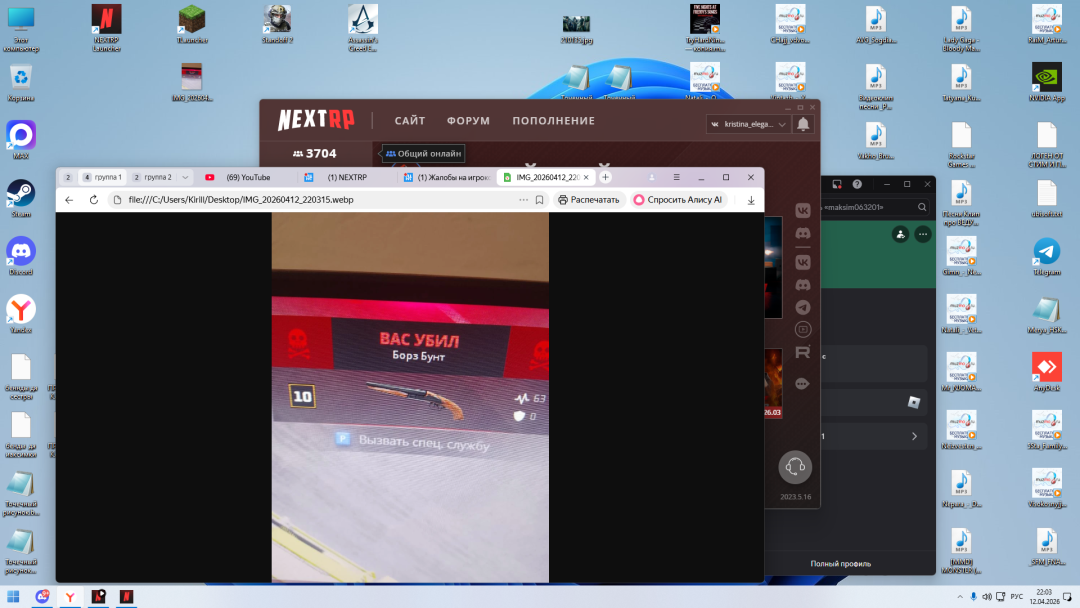Click the Спросить Алису AI button
Viewport: 1080px width, 608px height.
677,200
